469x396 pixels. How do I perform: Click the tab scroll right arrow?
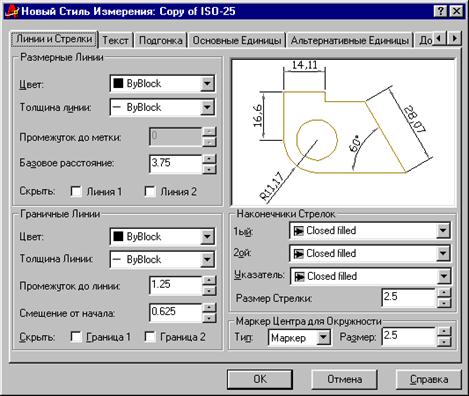click(x=454, y=38)
